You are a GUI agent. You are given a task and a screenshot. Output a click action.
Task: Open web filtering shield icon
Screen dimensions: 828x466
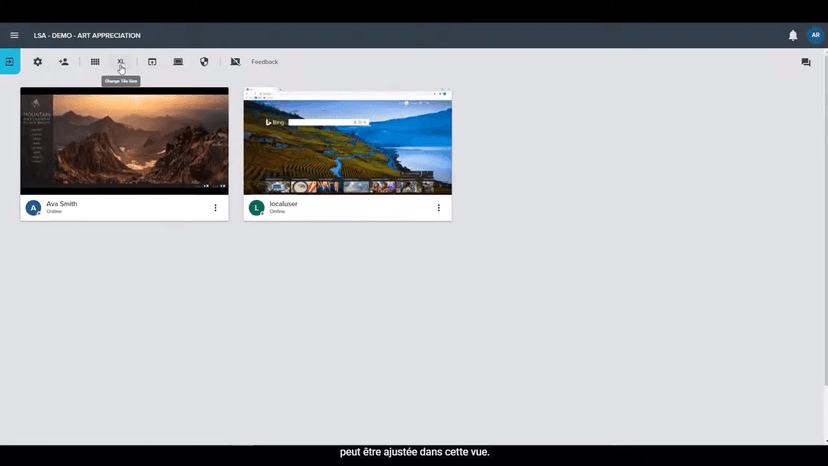pyautogui.click(x=204, y=62)
